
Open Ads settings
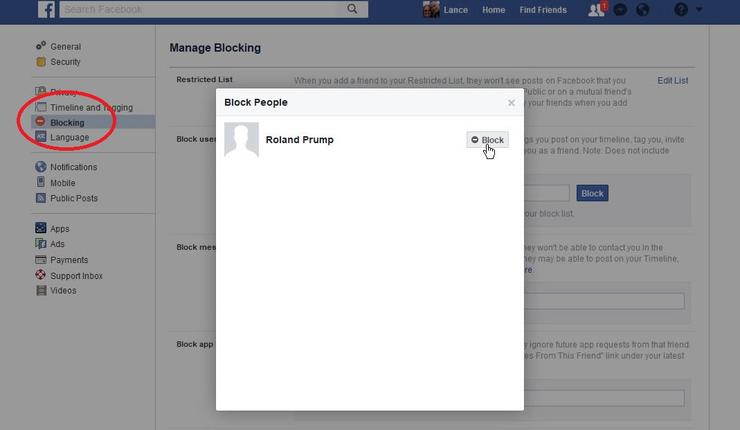[57, 244]
